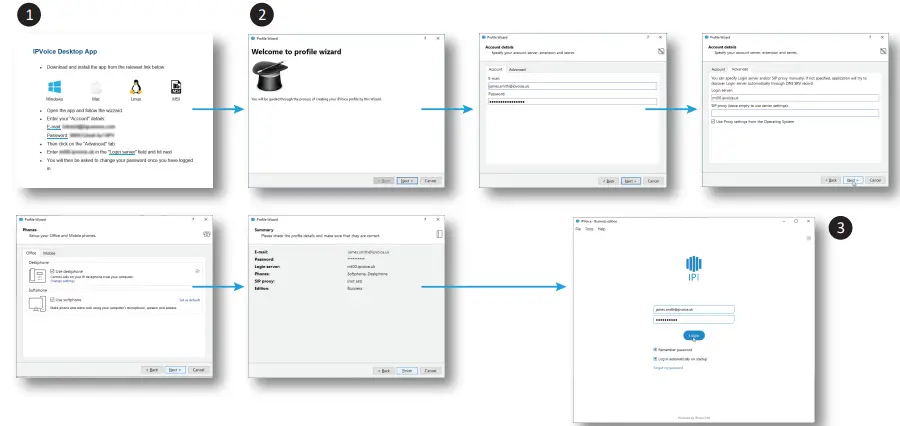Click the empty SIP proxy input field
The image size is (900, 426).
click(x=795, y=113)
